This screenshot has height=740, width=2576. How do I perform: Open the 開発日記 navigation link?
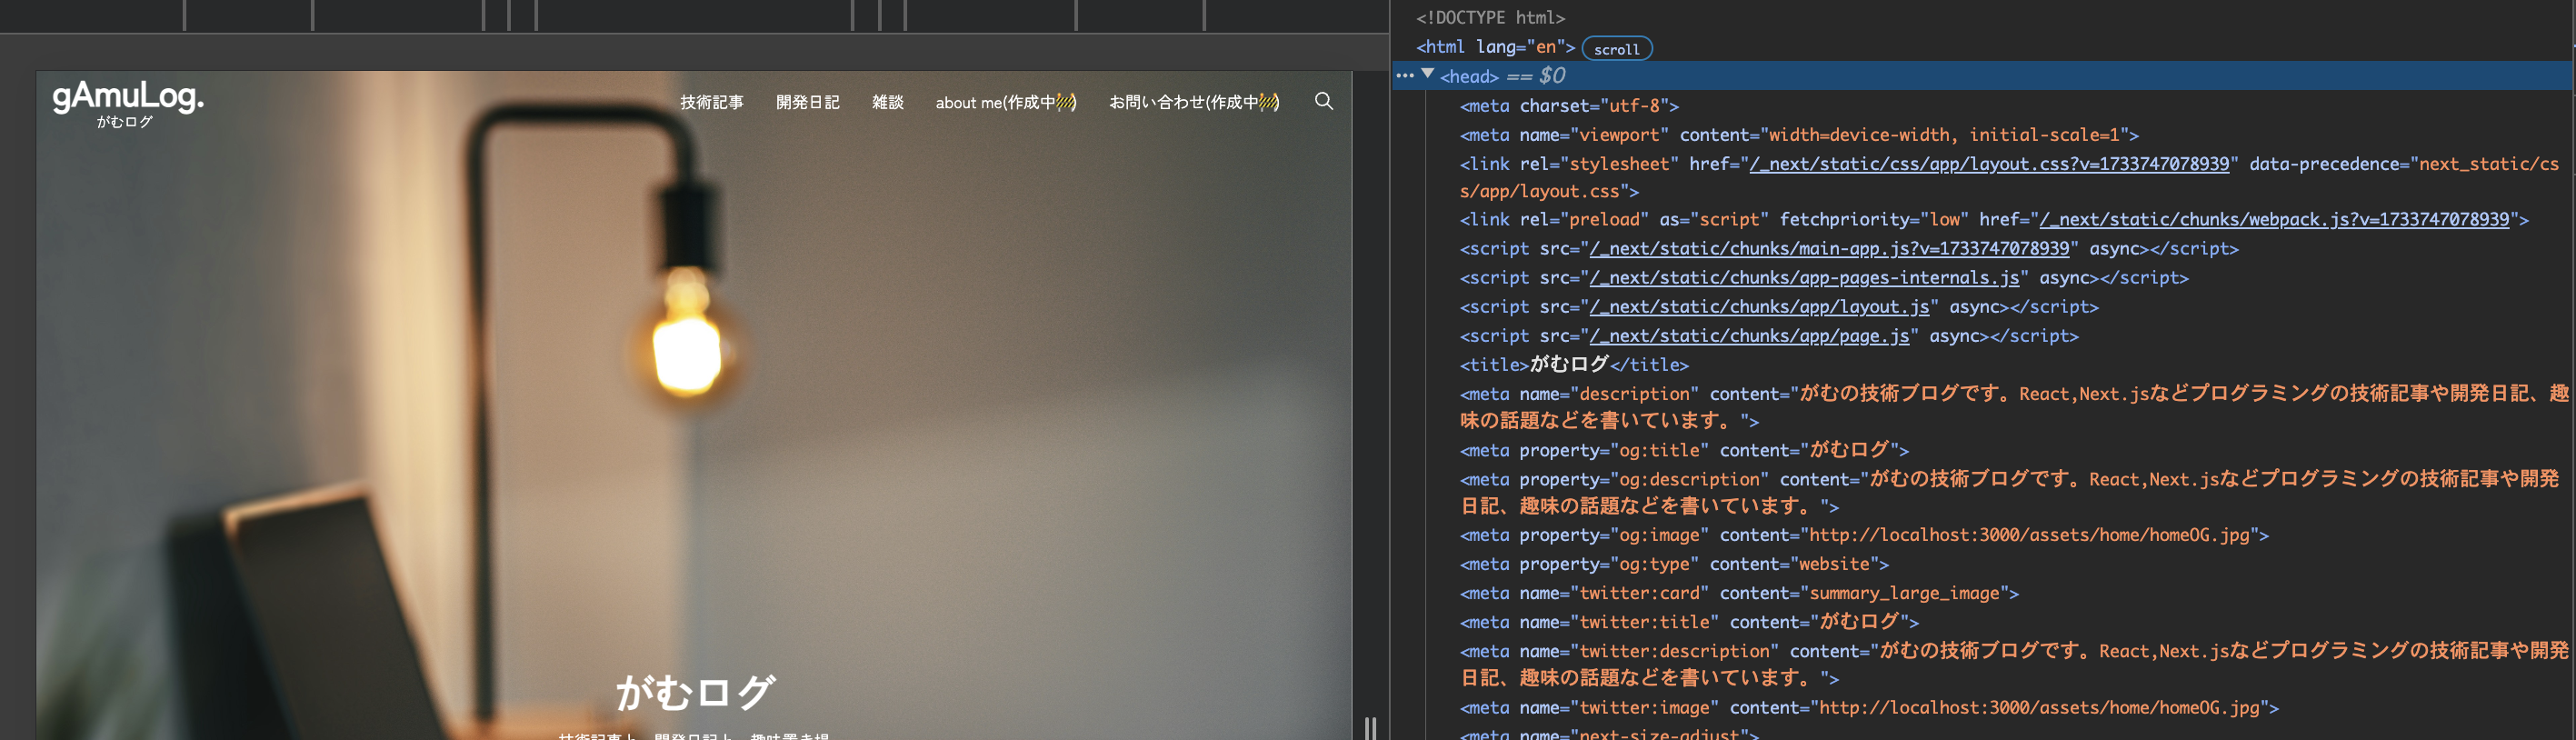[x=807, y=102]
